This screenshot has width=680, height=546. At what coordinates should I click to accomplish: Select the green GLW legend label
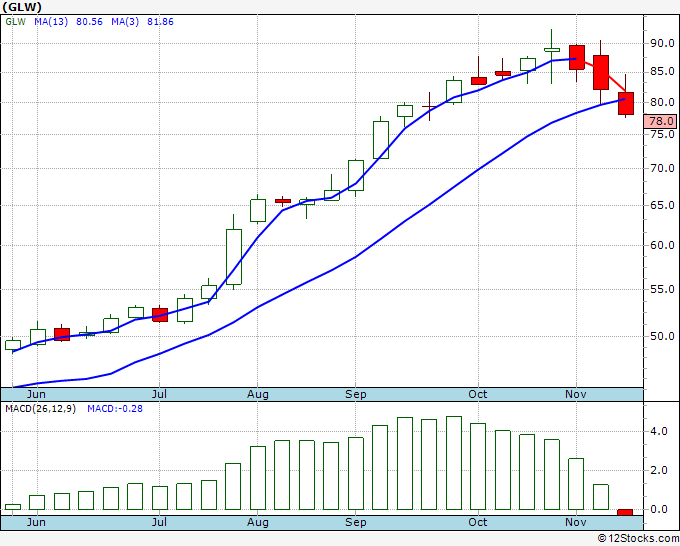[16, 22]
